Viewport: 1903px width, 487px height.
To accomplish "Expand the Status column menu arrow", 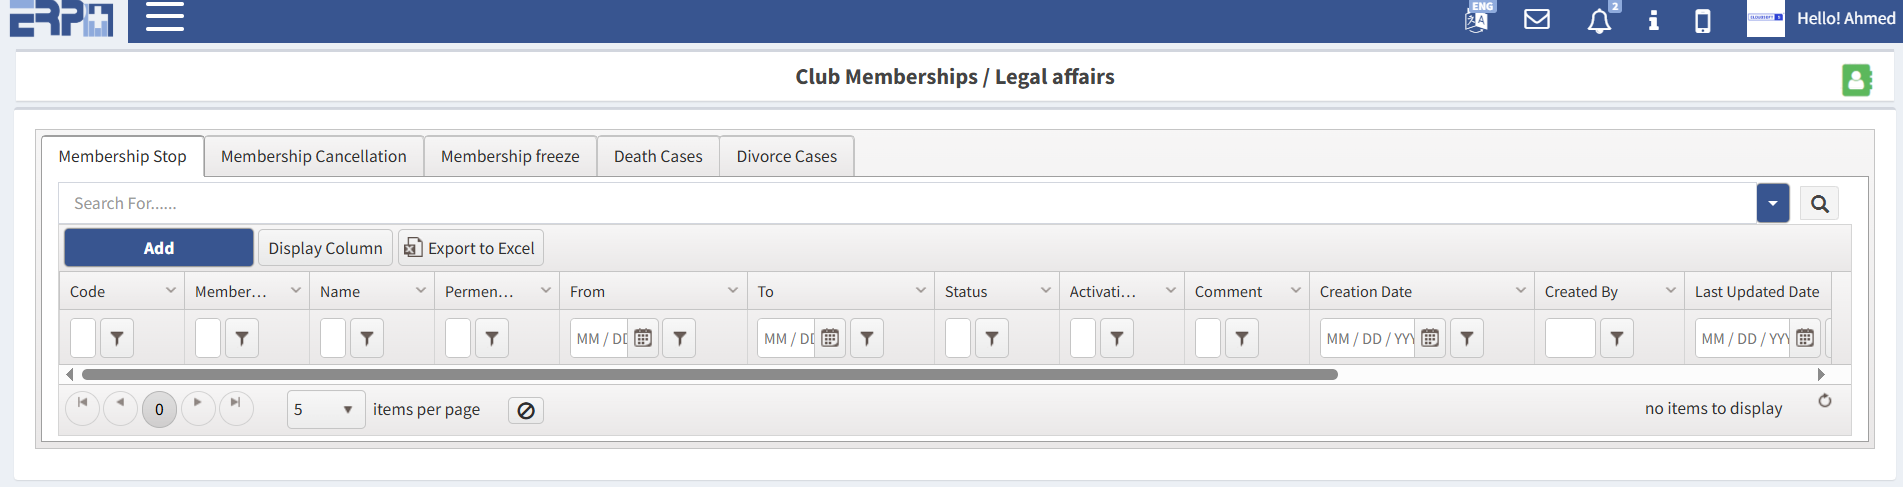I will [x=1045, y=291].
